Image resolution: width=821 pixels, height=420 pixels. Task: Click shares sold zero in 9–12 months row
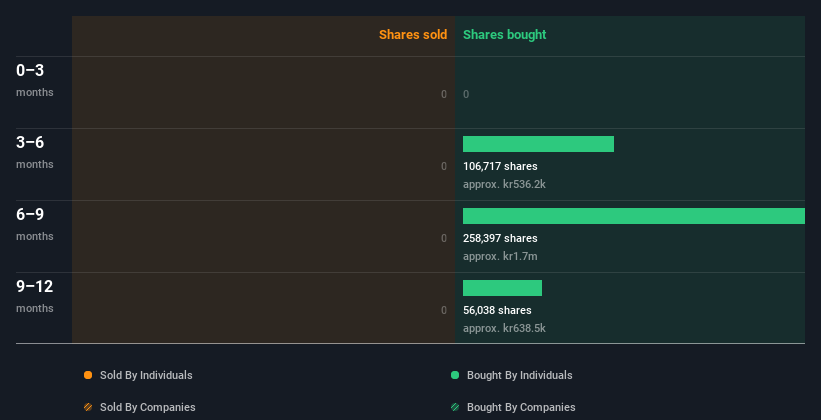pos(444,310)
